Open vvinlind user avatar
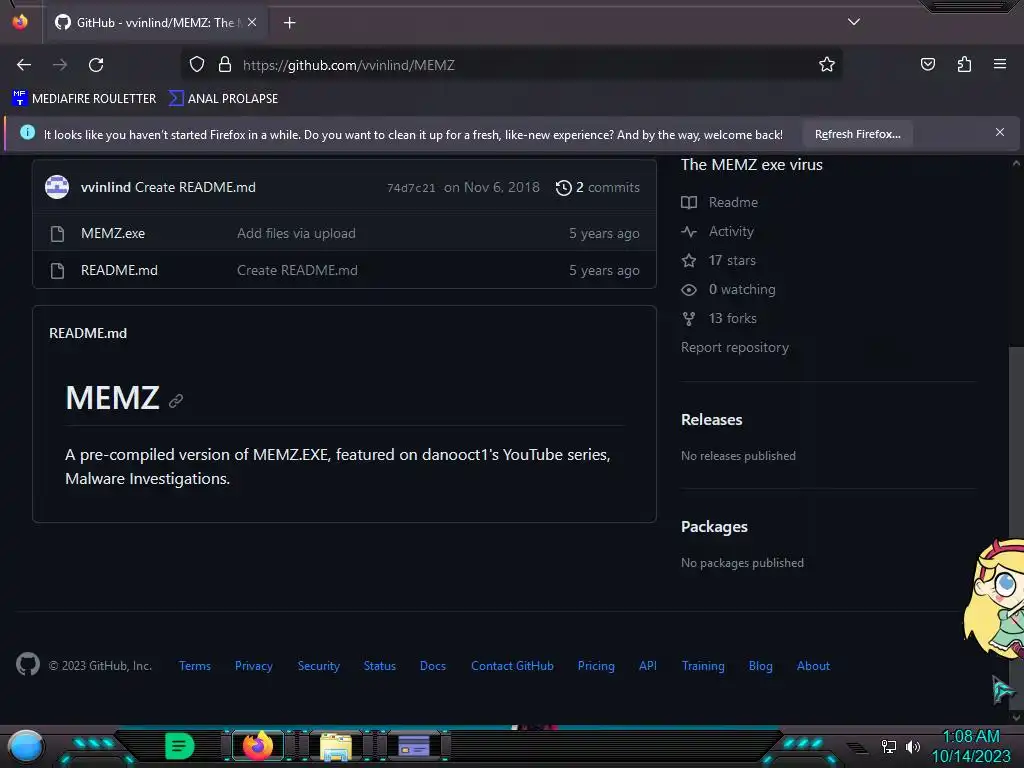 point(57,187)
